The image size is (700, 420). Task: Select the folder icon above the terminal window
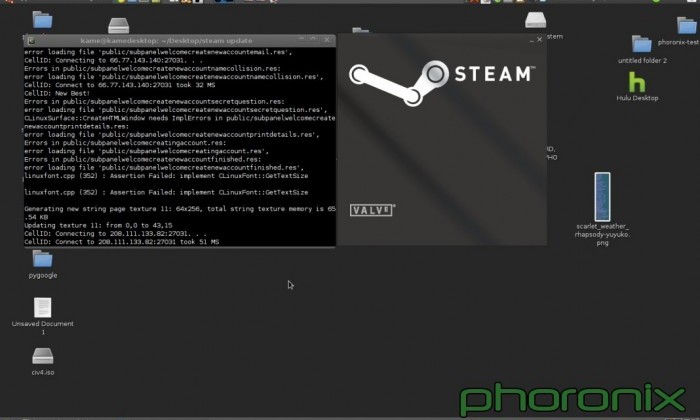pos(42,20)
